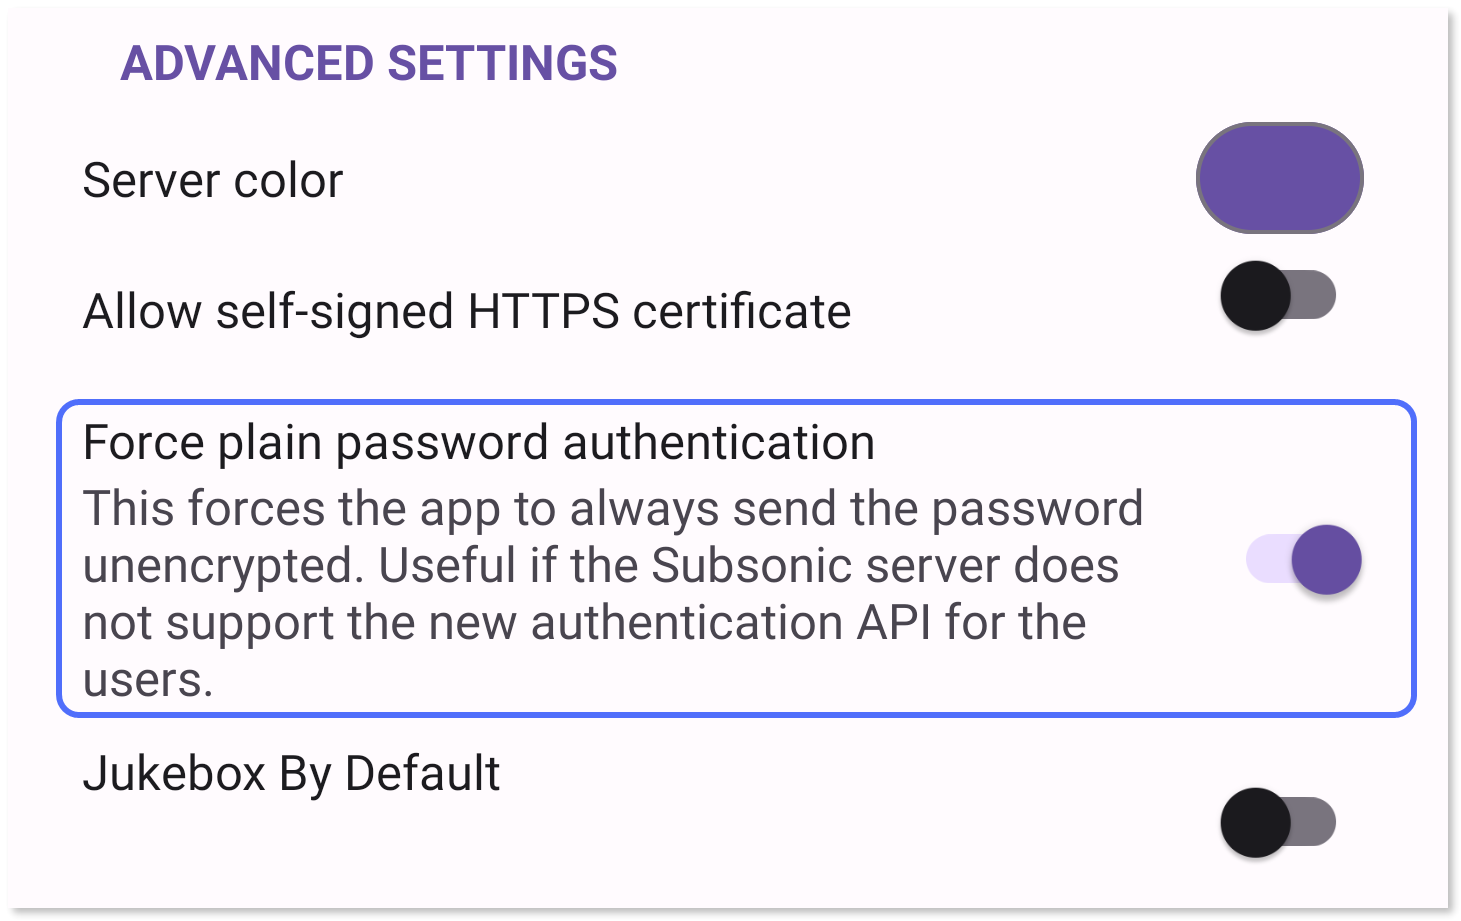This screenshot has width=1461, height=921.
Task: Tap the plain password authentication switch
Action: [1303, 560]
